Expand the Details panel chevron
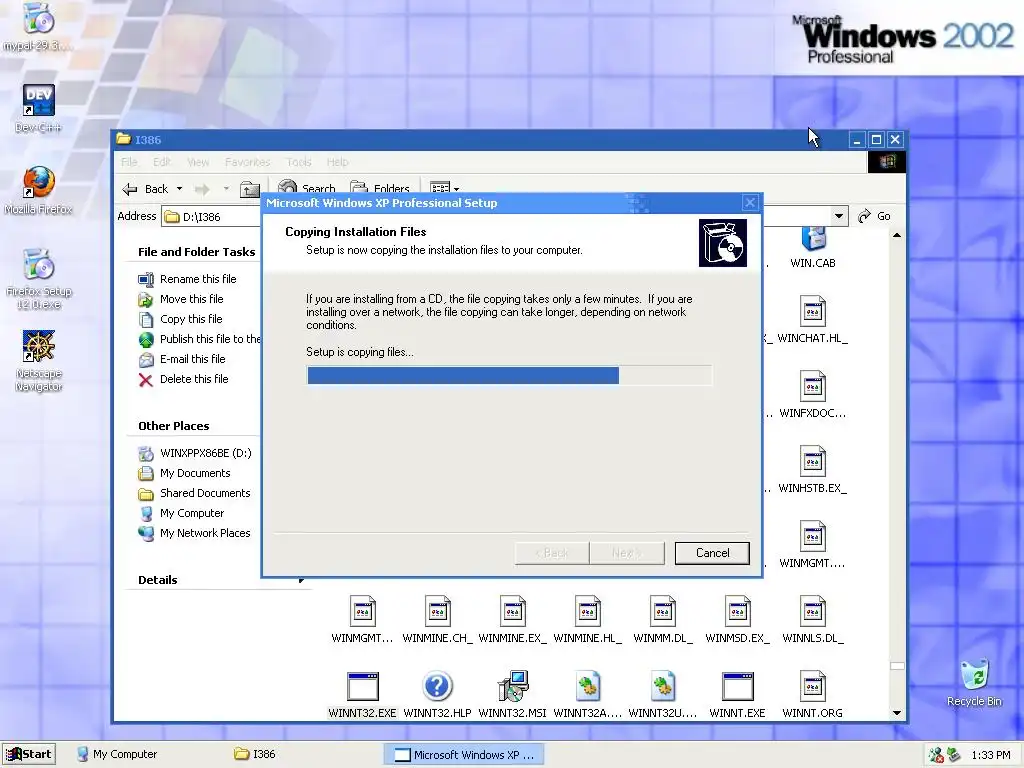1024x768 pixels. pyautogui.click(x=301, y=580)
